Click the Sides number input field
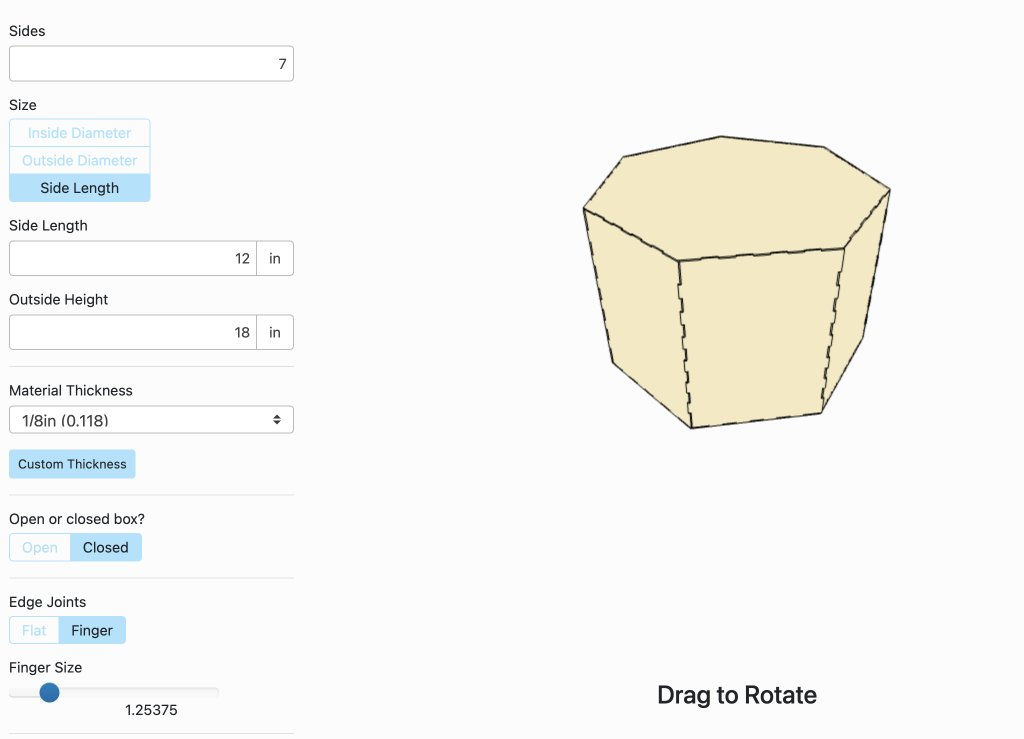Screen dimensions: 1024x739 point(151,64)
